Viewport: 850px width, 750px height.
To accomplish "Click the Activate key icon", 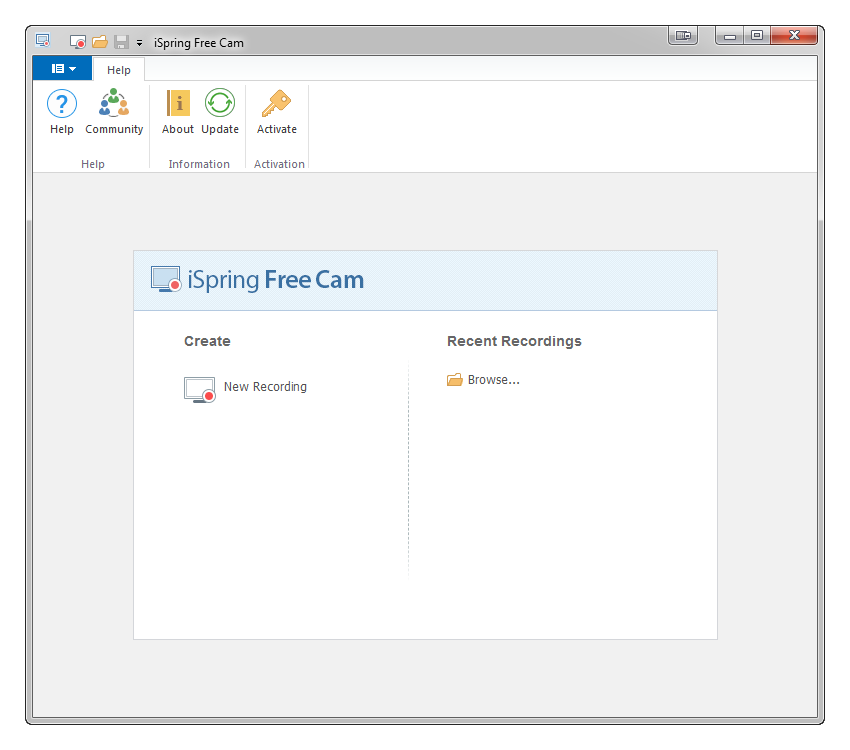I will click(276, 112).
